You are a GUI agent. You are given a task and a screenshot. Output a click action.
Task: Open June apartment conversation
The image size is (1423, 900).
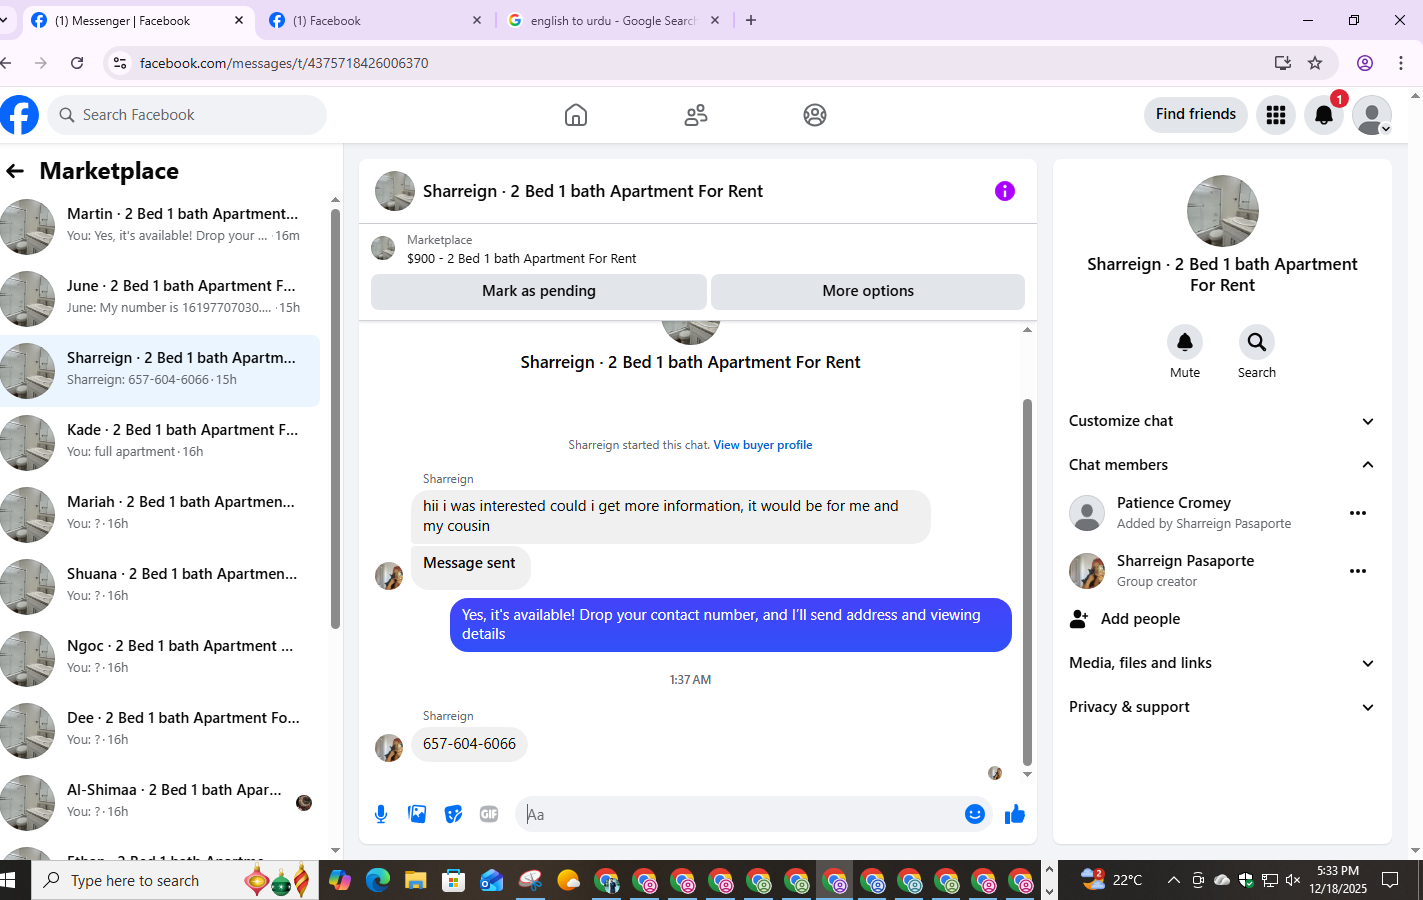coord(160,298)
